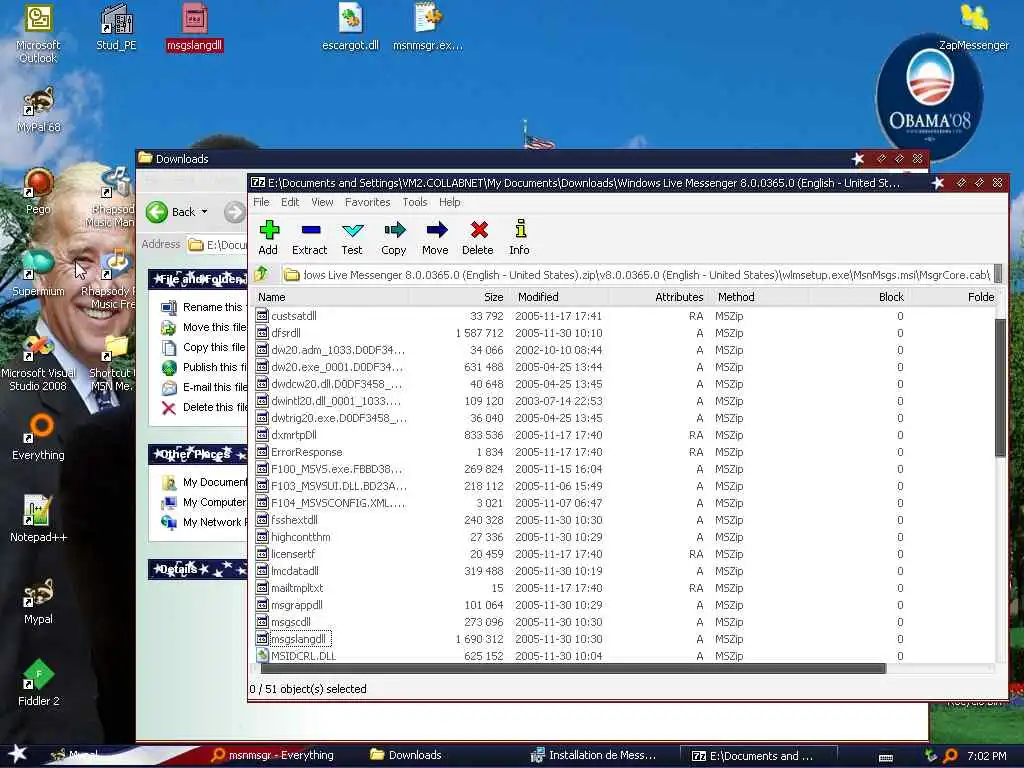
Task: Select the msgrappdll file
Action: coord(296,605)
